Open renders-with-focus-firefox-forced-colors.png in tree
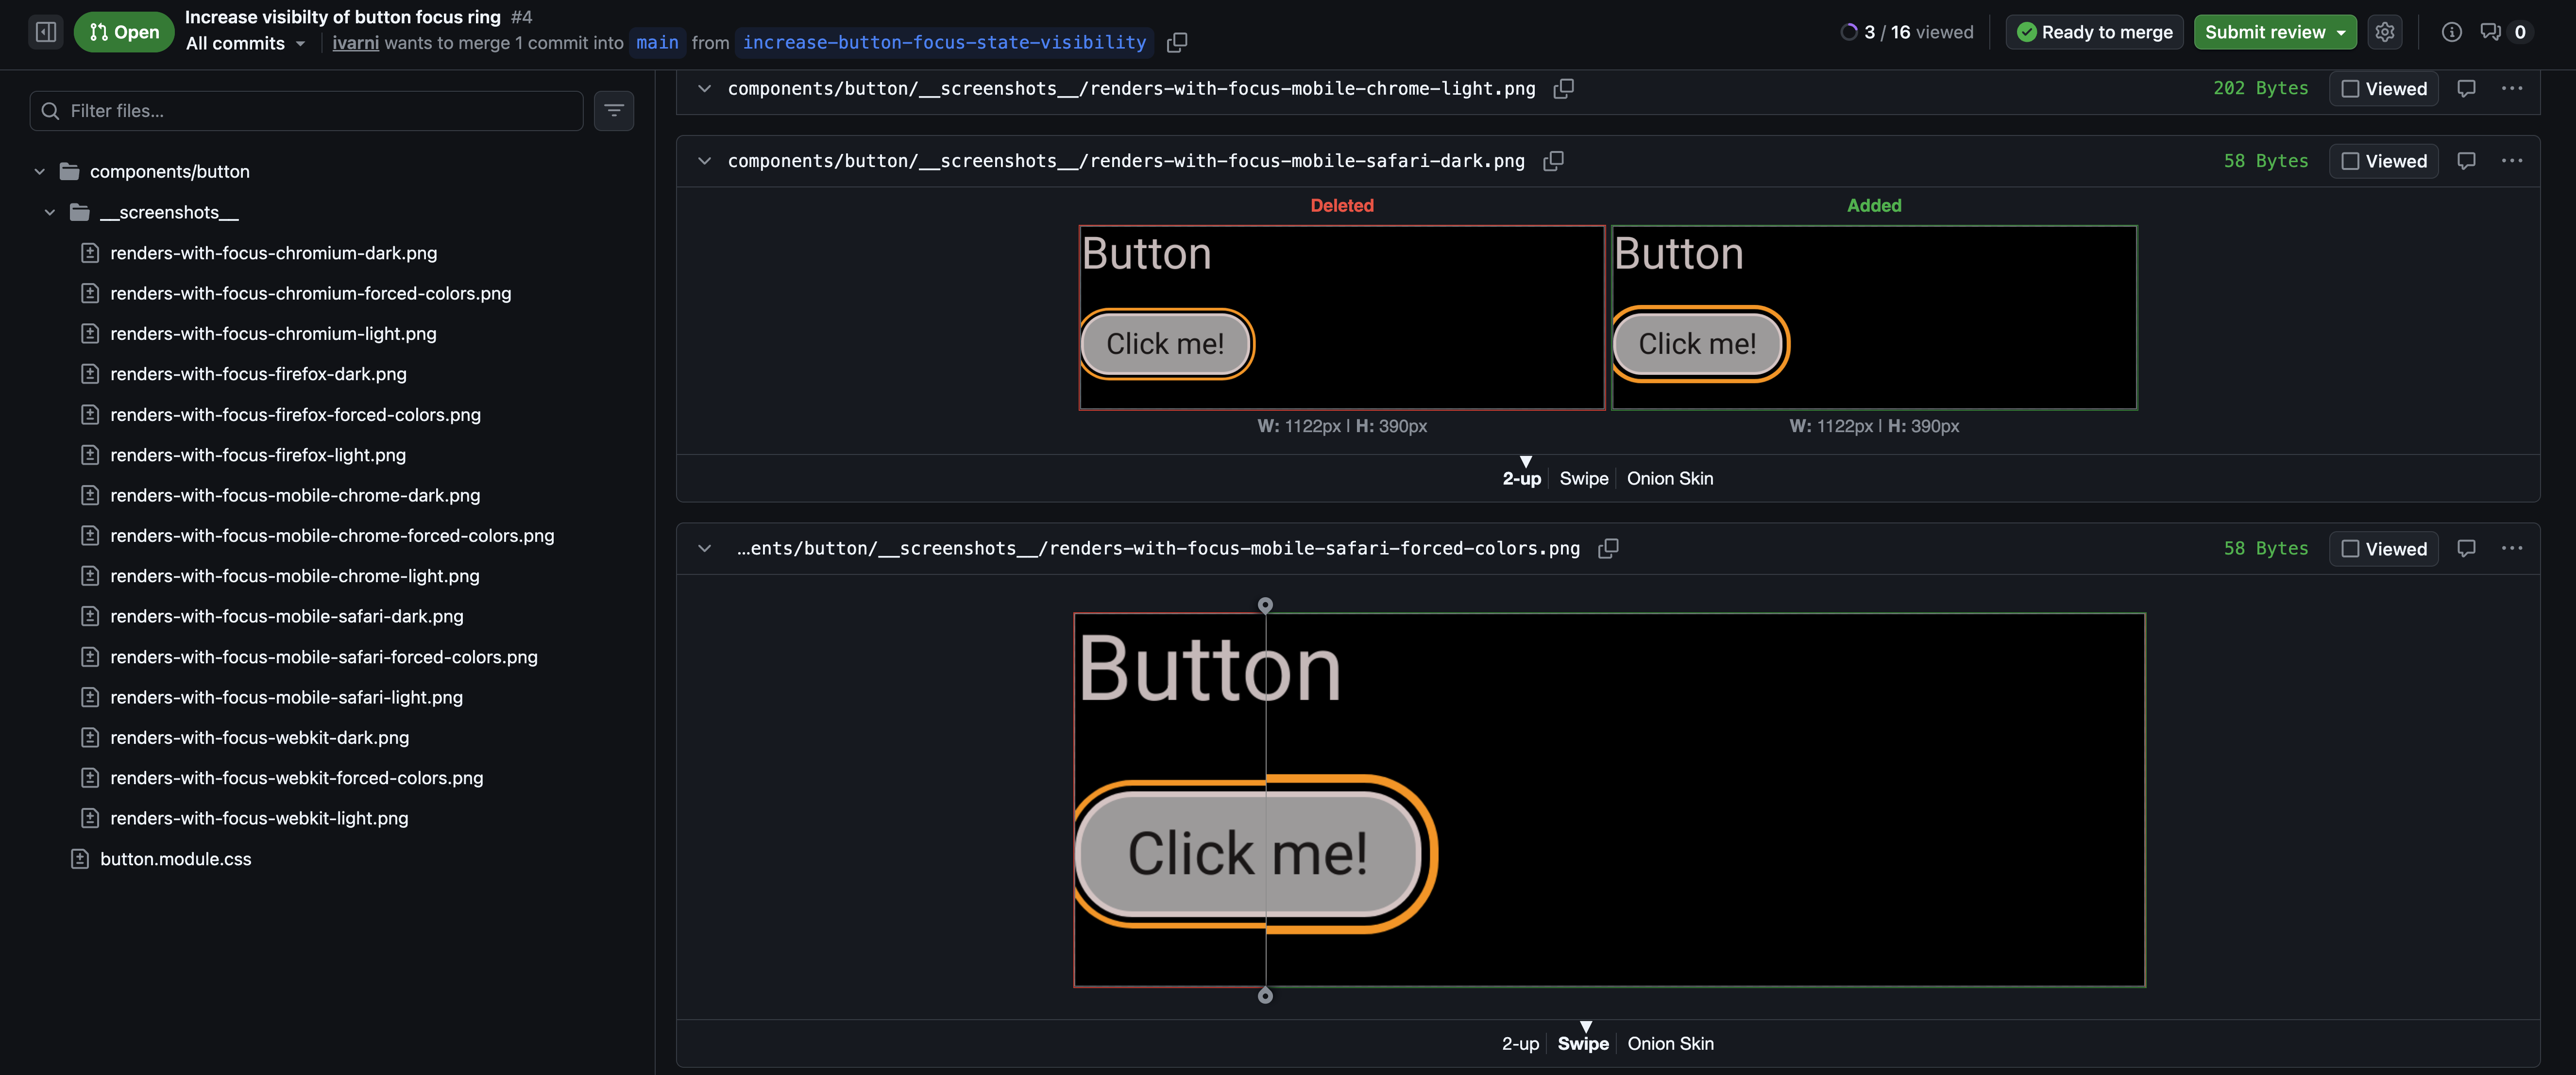Viewport: 2576px width, 1075px height. point(295,414)
